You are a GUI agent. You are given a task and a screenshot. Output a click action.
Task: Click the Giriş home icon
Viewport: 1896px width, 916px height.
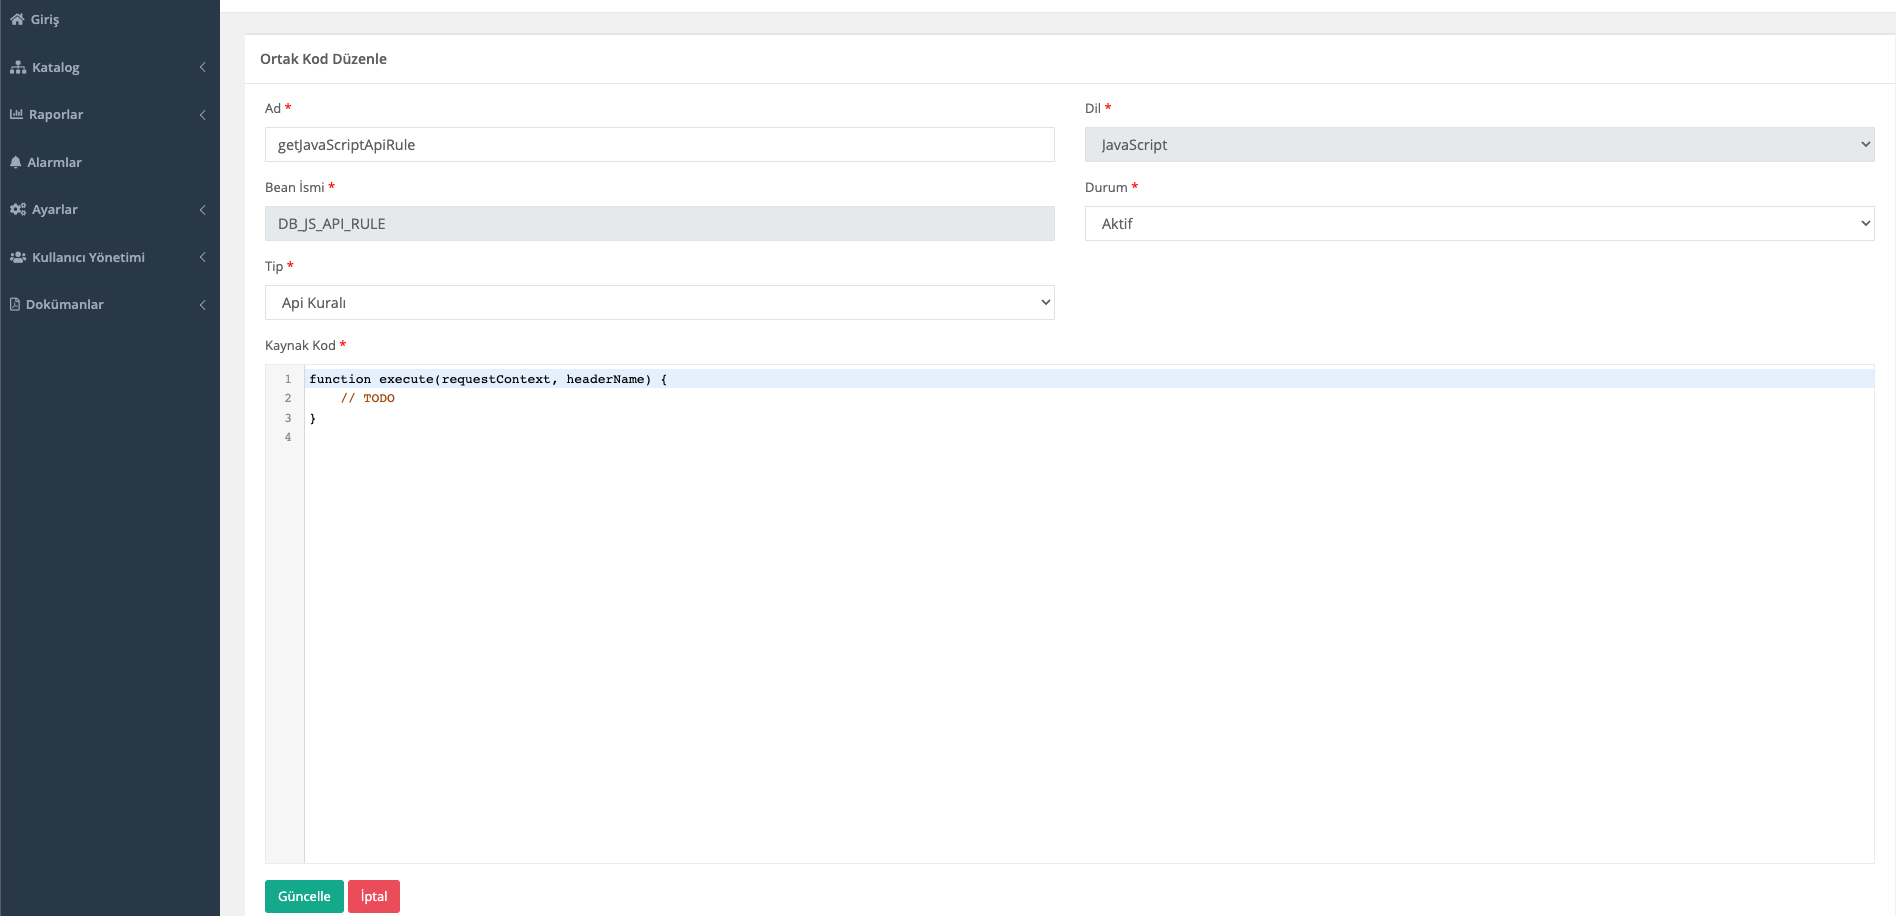click(17, 19)
